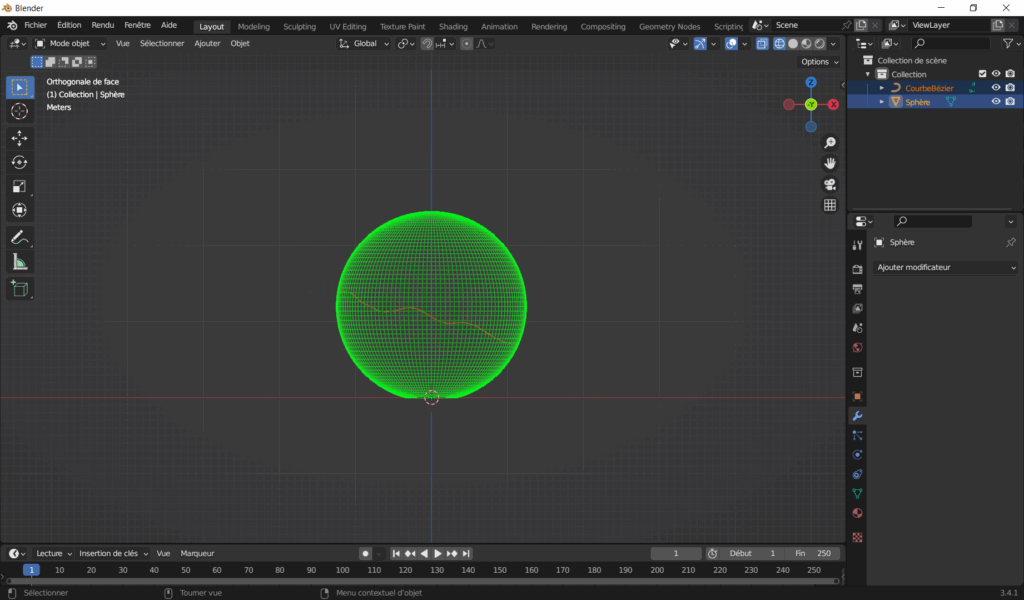Image resolution: width=1024 pixels, height=600 pixels.
Task: Play the animation forward
Action: 438,554
